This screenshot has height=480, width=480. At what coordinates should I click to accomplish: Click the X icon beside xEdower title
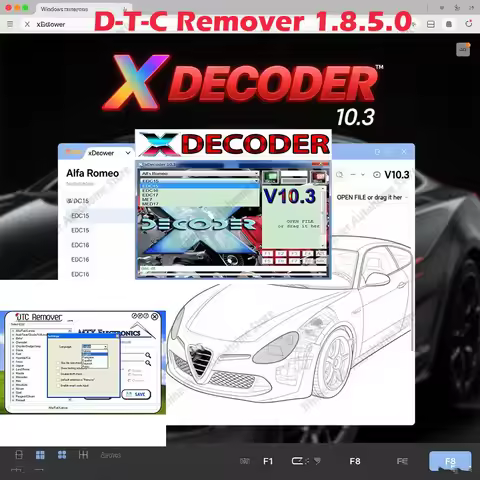point(27,24)
